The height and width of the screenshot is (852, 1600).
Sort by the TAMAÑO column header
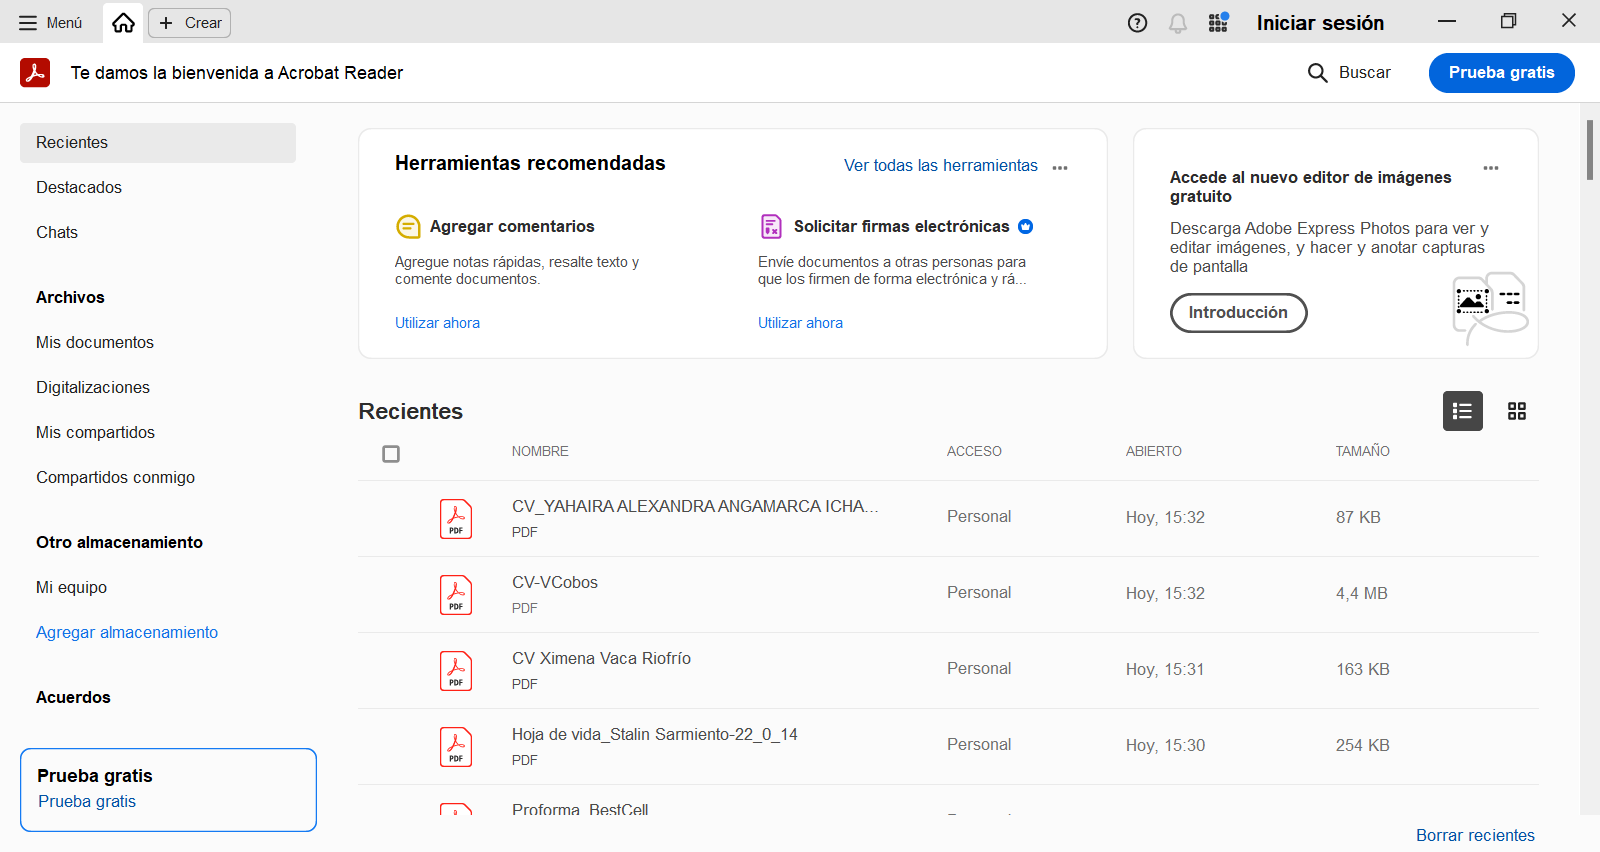tap(1362, 452)
